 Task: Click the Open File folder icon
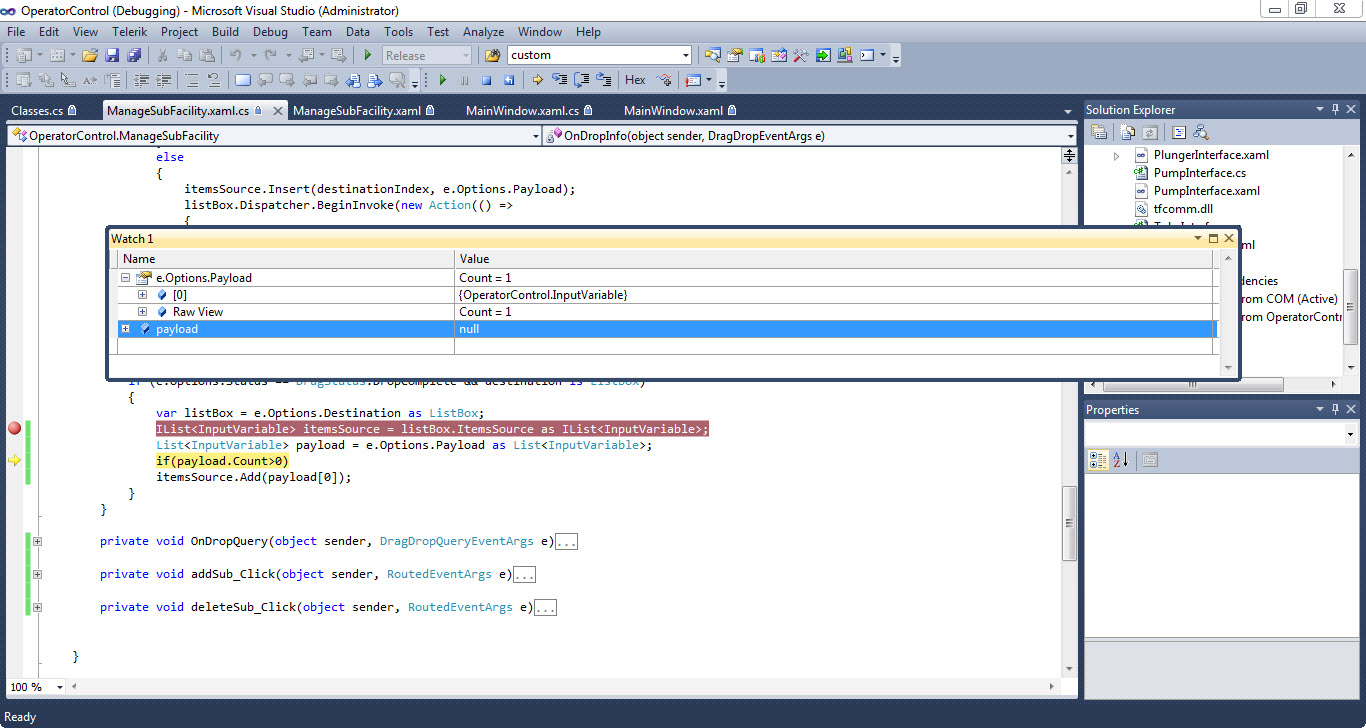90,56
